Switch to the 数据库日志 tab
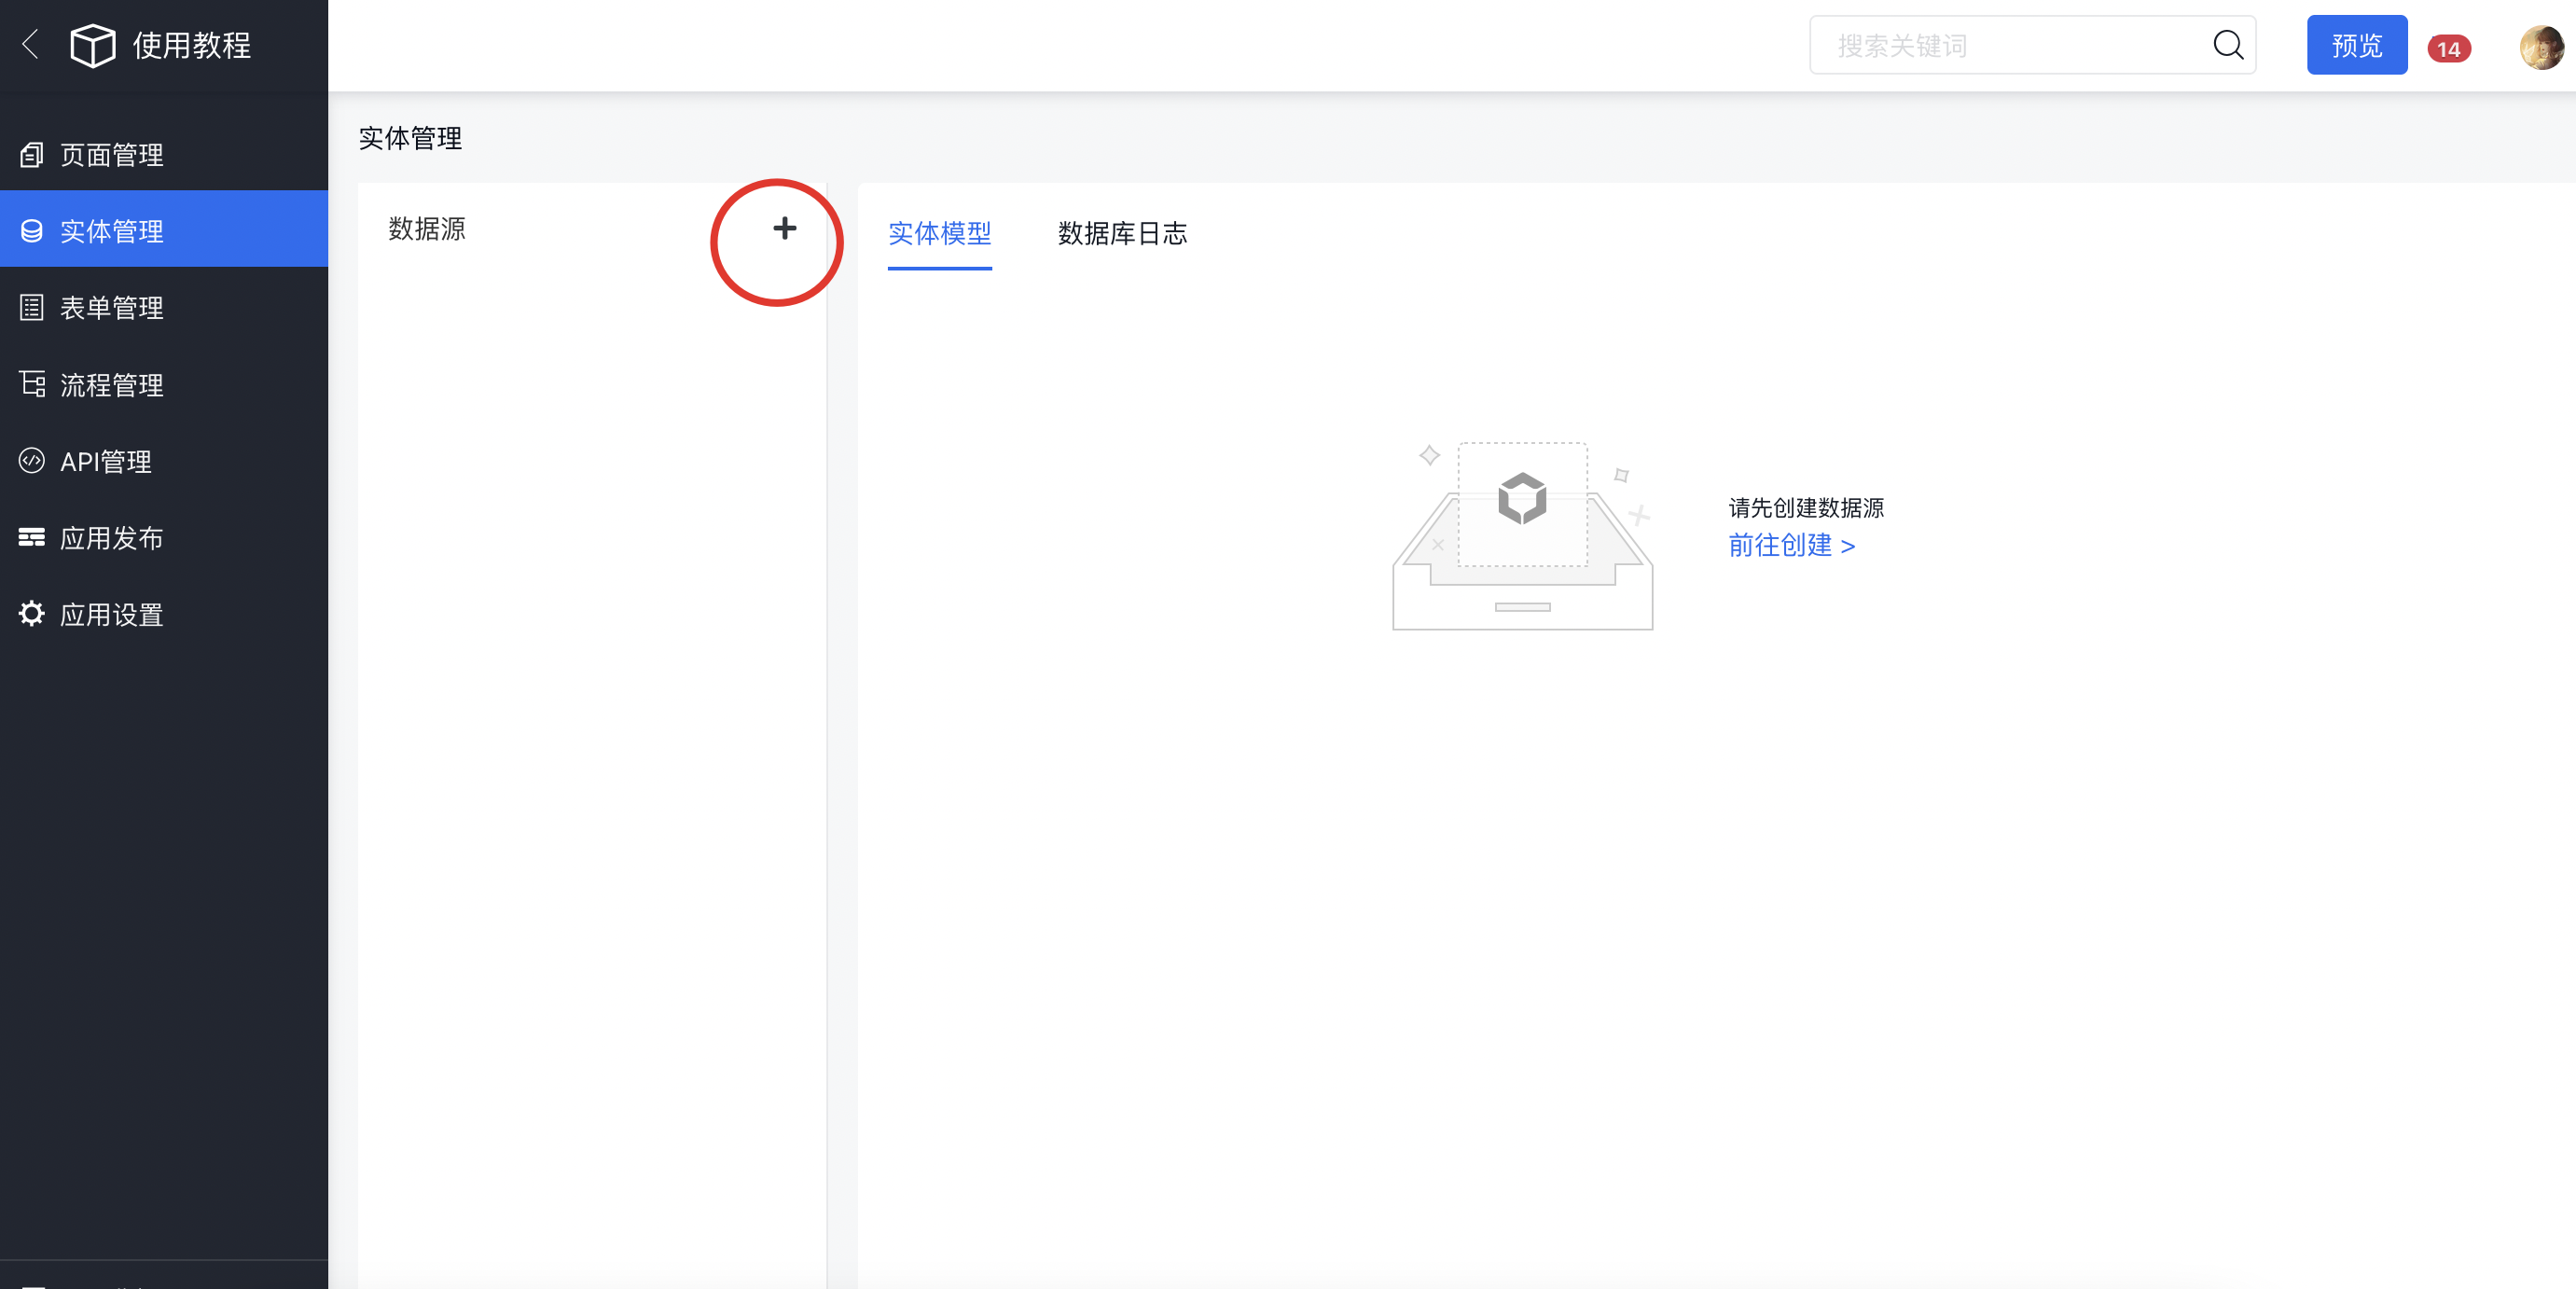 point(1122,234)
